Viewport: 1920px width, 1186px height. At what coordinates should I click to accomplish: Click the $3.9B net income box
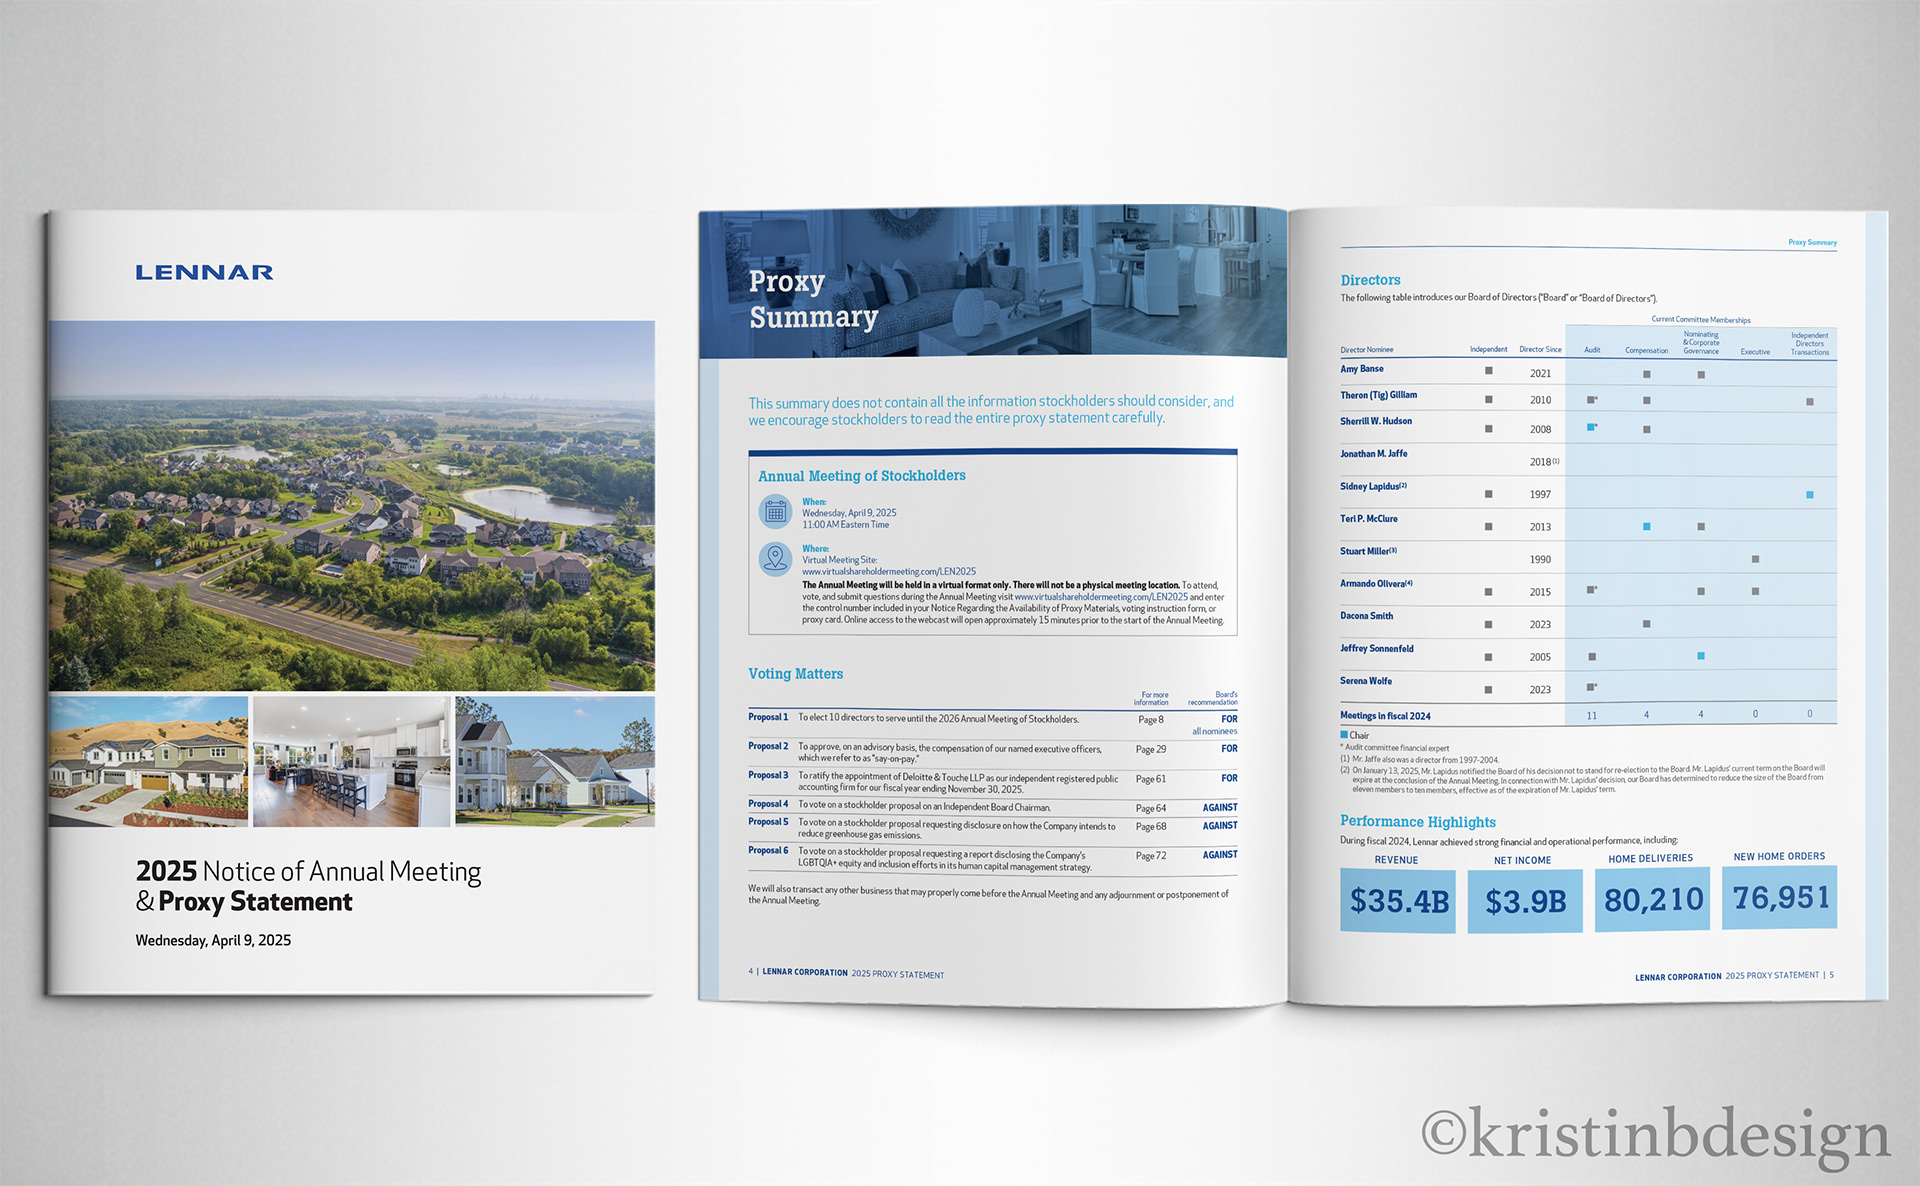click(x=1525, y=901)
